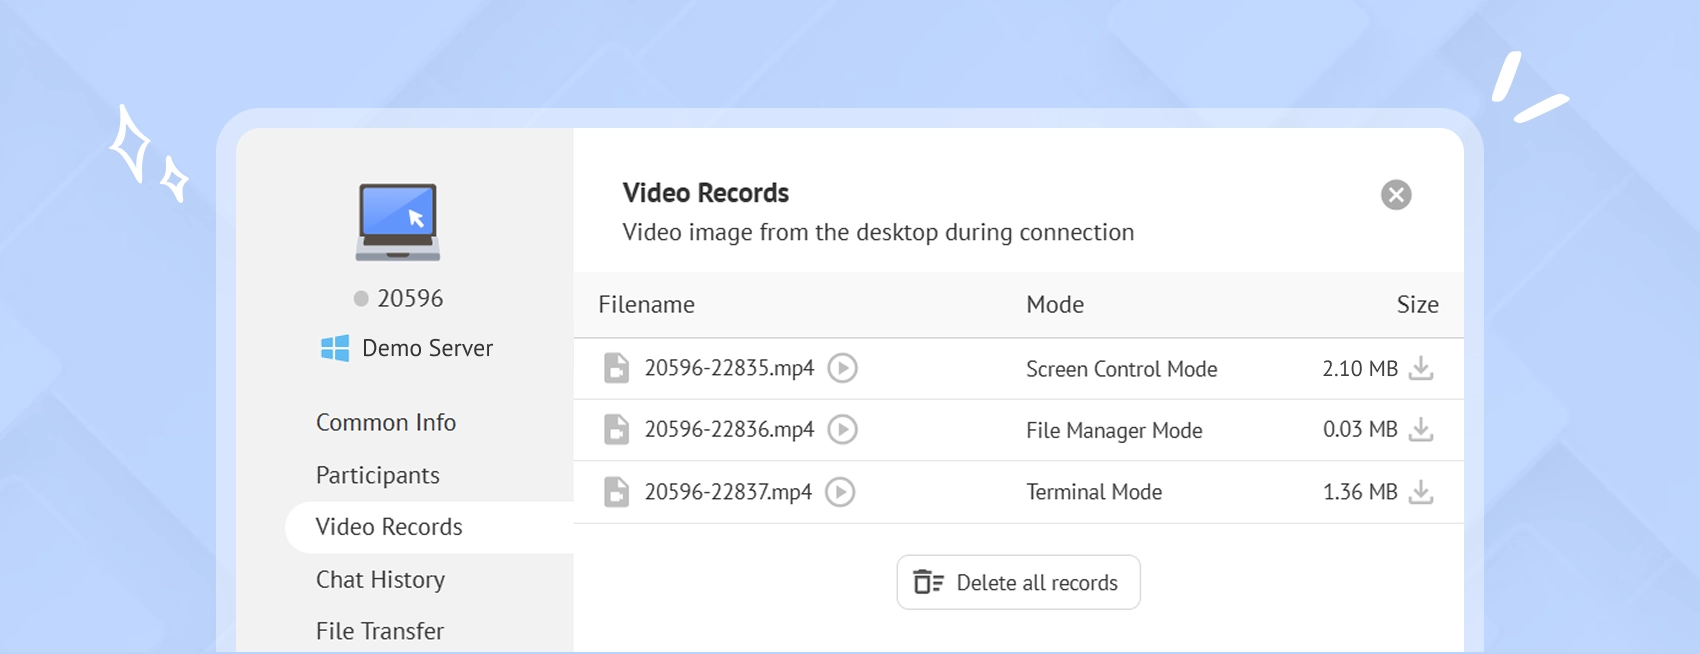This screenshot has height=654, width=1700.
Task: Play the 20596-22836.mp4 recording
Action: click(x=842, y=430)
